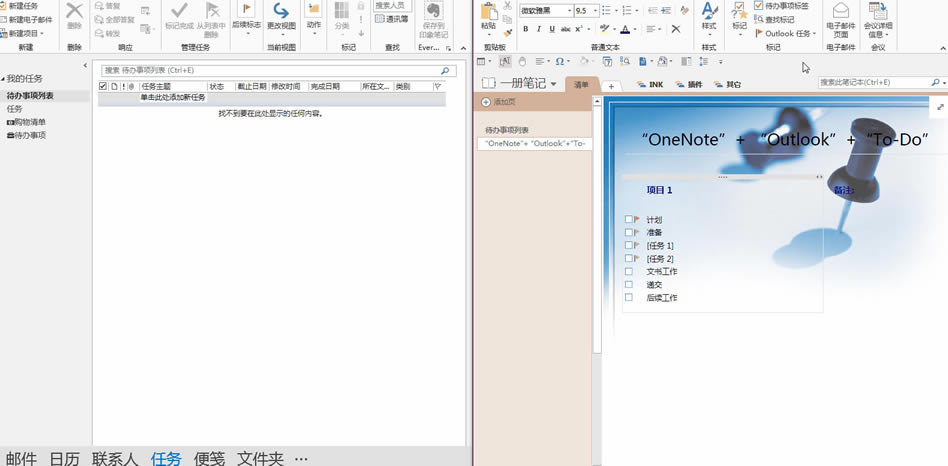Screen dimensions: 948x466
Task: Switch to People in Outlook navigation
Action: 115,459
